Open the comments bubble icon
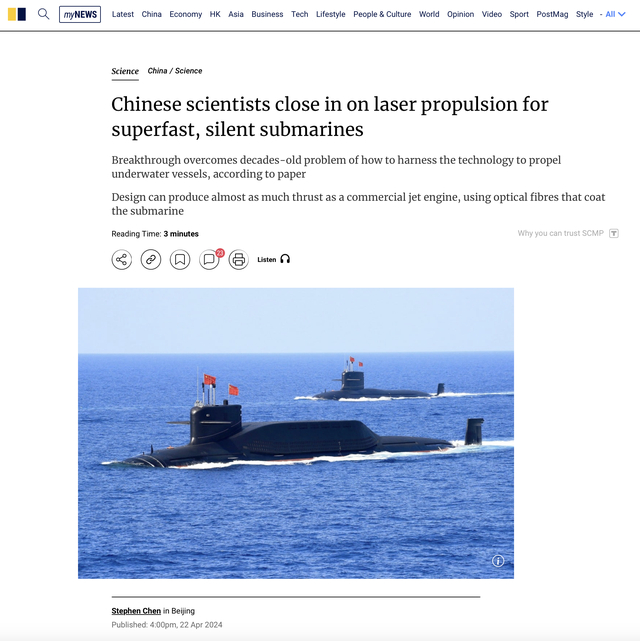This screenshot has height=641, width=640. 209,260
